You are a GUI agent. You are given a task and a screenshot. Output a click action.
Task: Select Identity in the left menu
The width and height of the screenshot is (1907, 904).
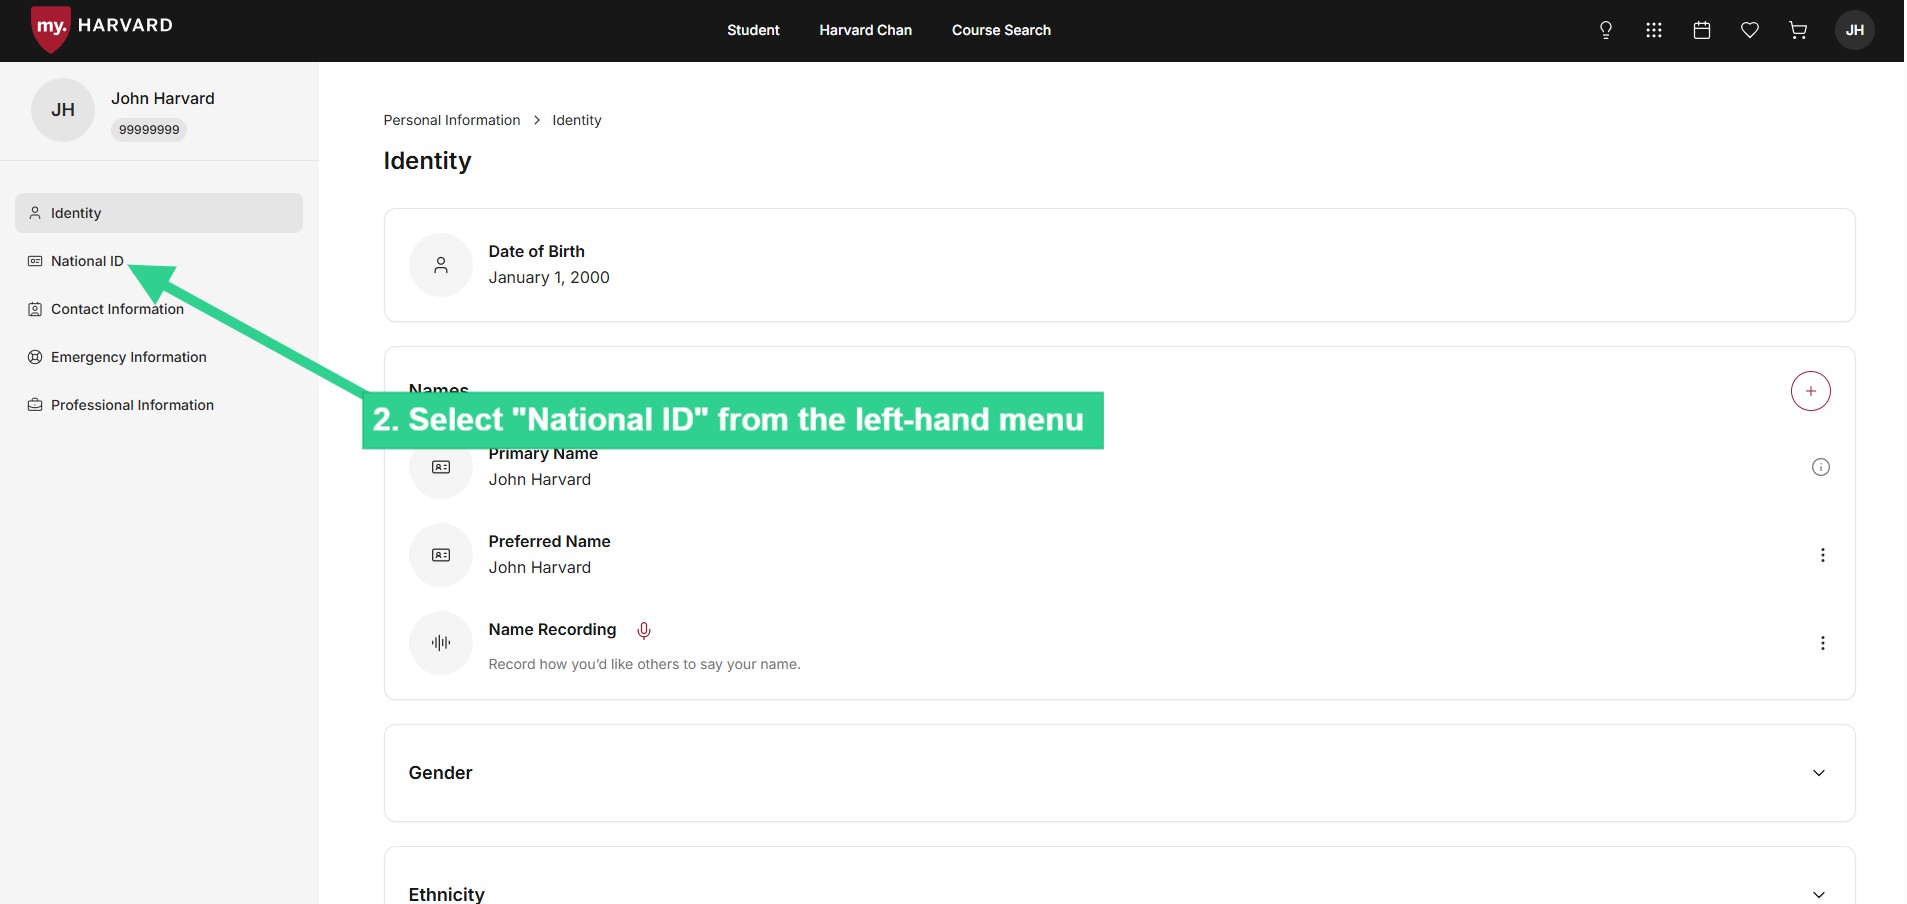159,213
